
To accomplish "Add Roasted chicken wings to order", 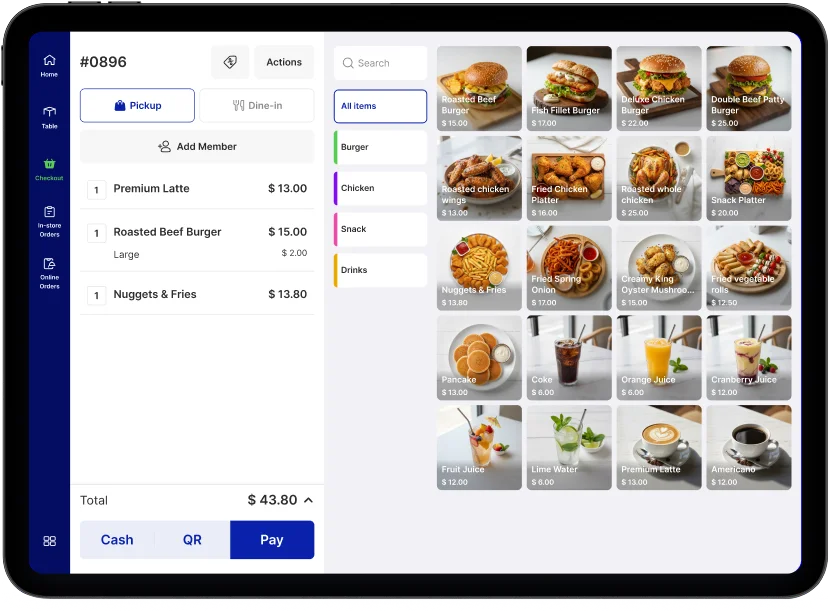I will pos(479,179).
